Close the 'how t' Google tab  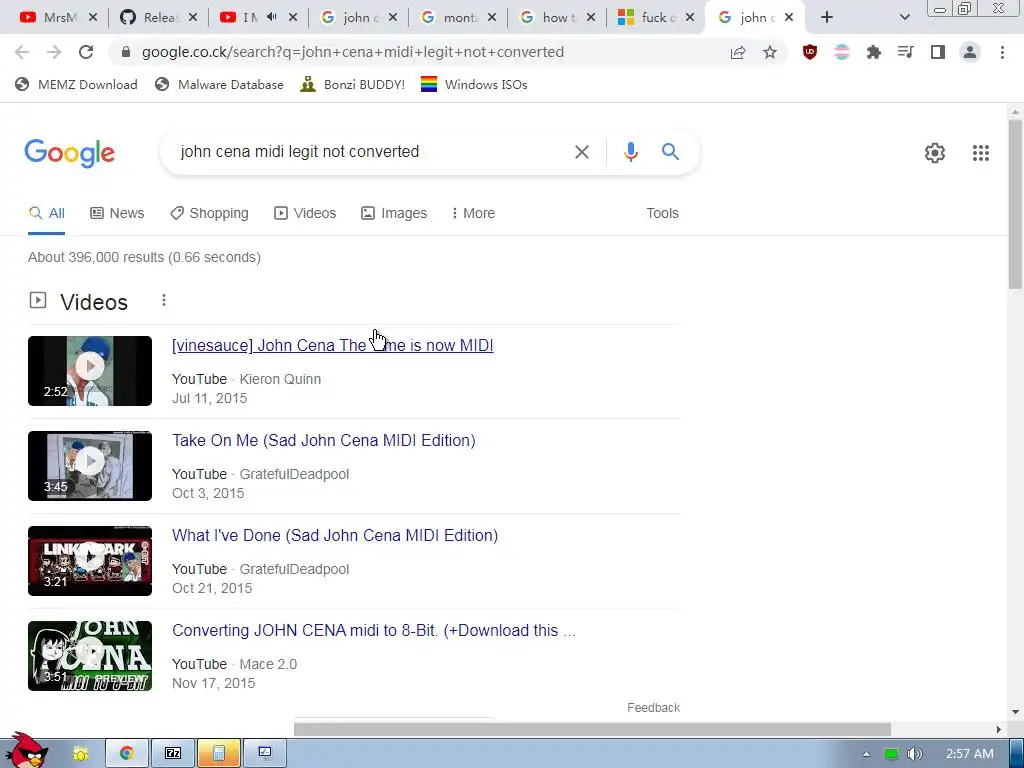(590, 18)
